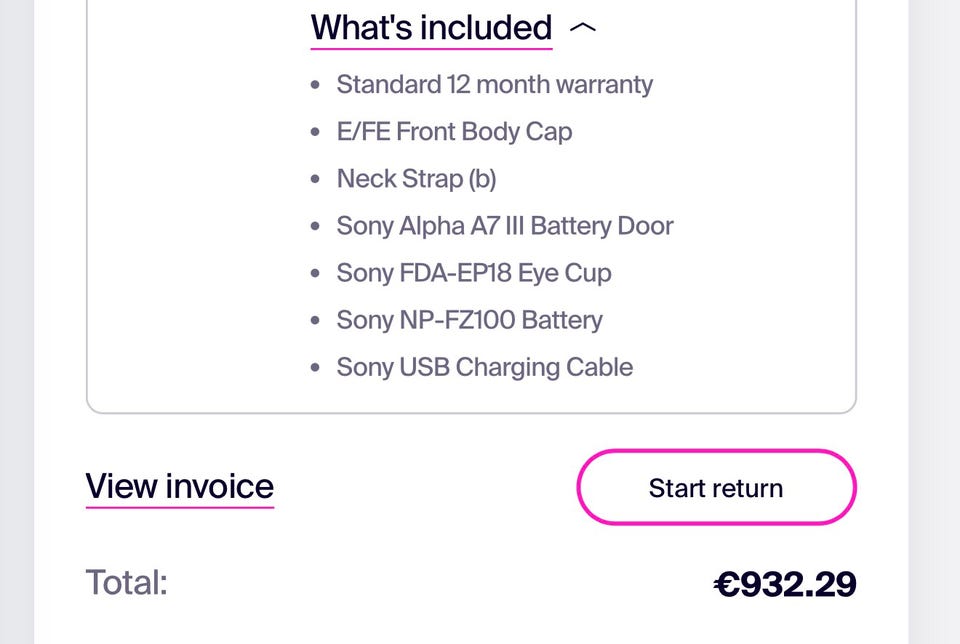Select the Standard 12 month warranty item
This screenshot has height=644, width=960.
coord(494,84)
